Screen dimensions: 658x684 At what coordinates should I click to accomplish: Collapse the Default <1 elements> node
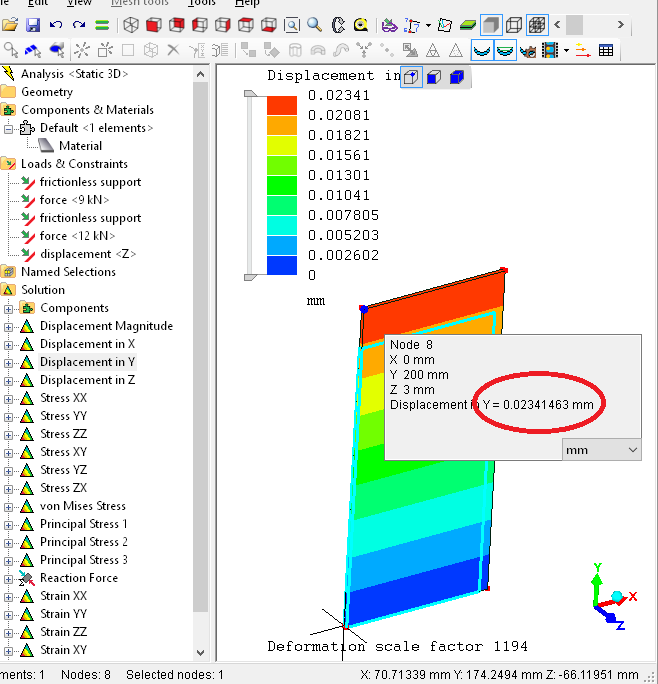pos(8,129)
